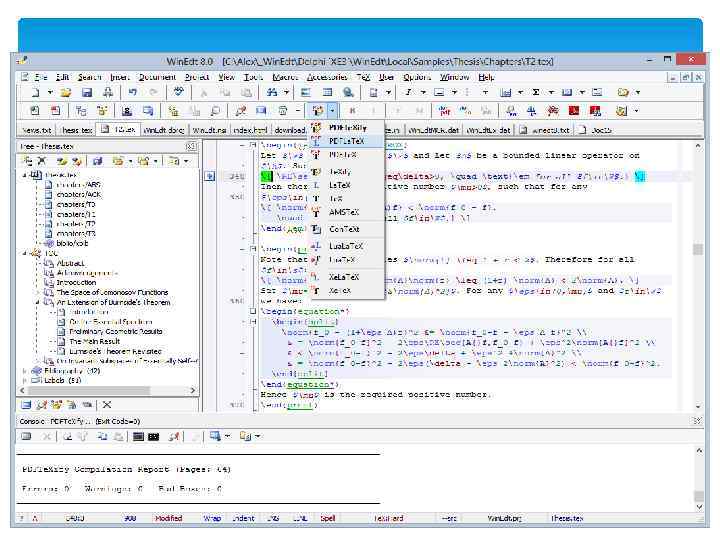Screen dimensions: 720x540
Task: Click the PDF search icon beside Acrobat
Action: (596, 111)
